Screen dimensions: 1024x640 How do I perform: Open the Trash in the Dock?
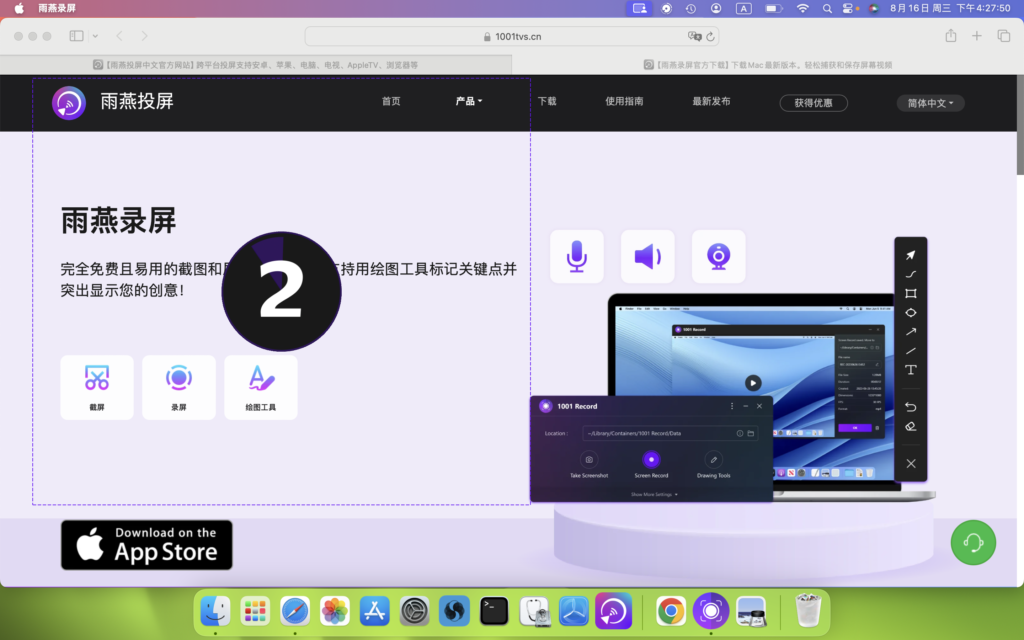click(x=808, y=610)
